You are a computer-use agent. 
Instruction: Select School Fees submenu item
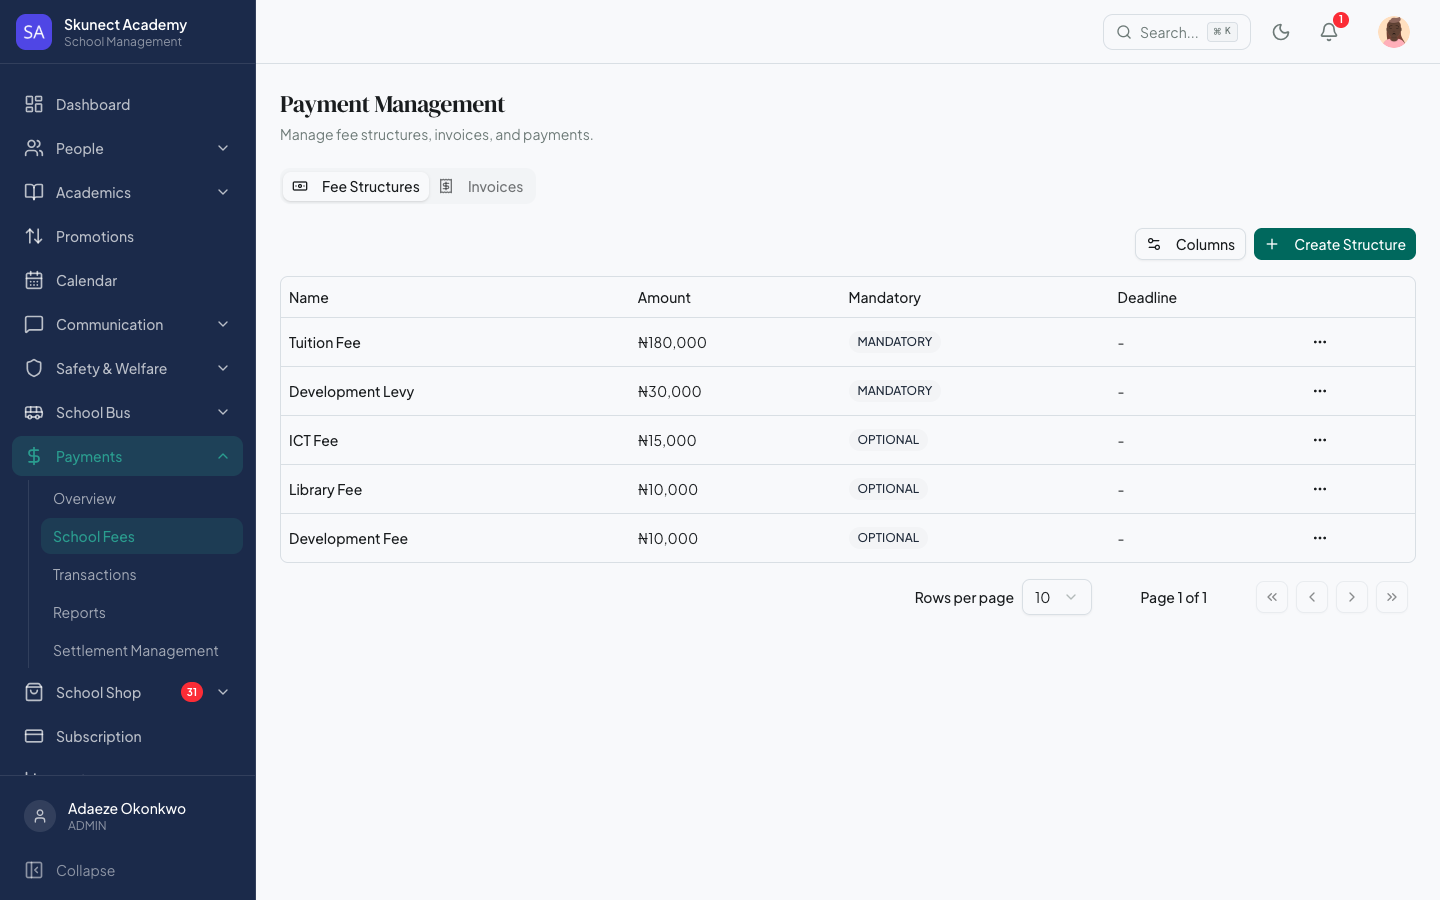(142, 536)
